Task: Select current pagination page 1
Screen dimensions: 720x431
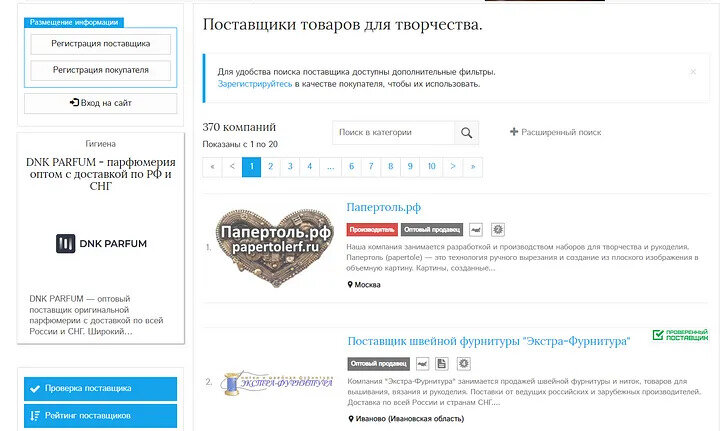Action: click(251, 167)
